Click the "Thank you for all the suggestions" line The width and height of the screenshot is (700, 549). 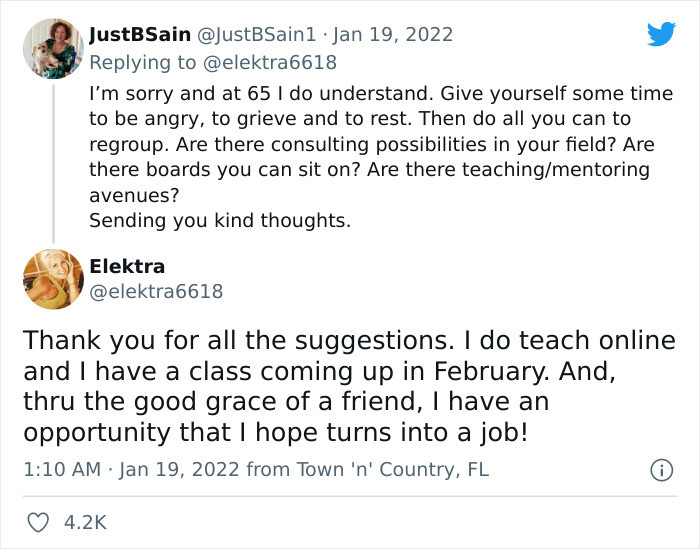349,341
